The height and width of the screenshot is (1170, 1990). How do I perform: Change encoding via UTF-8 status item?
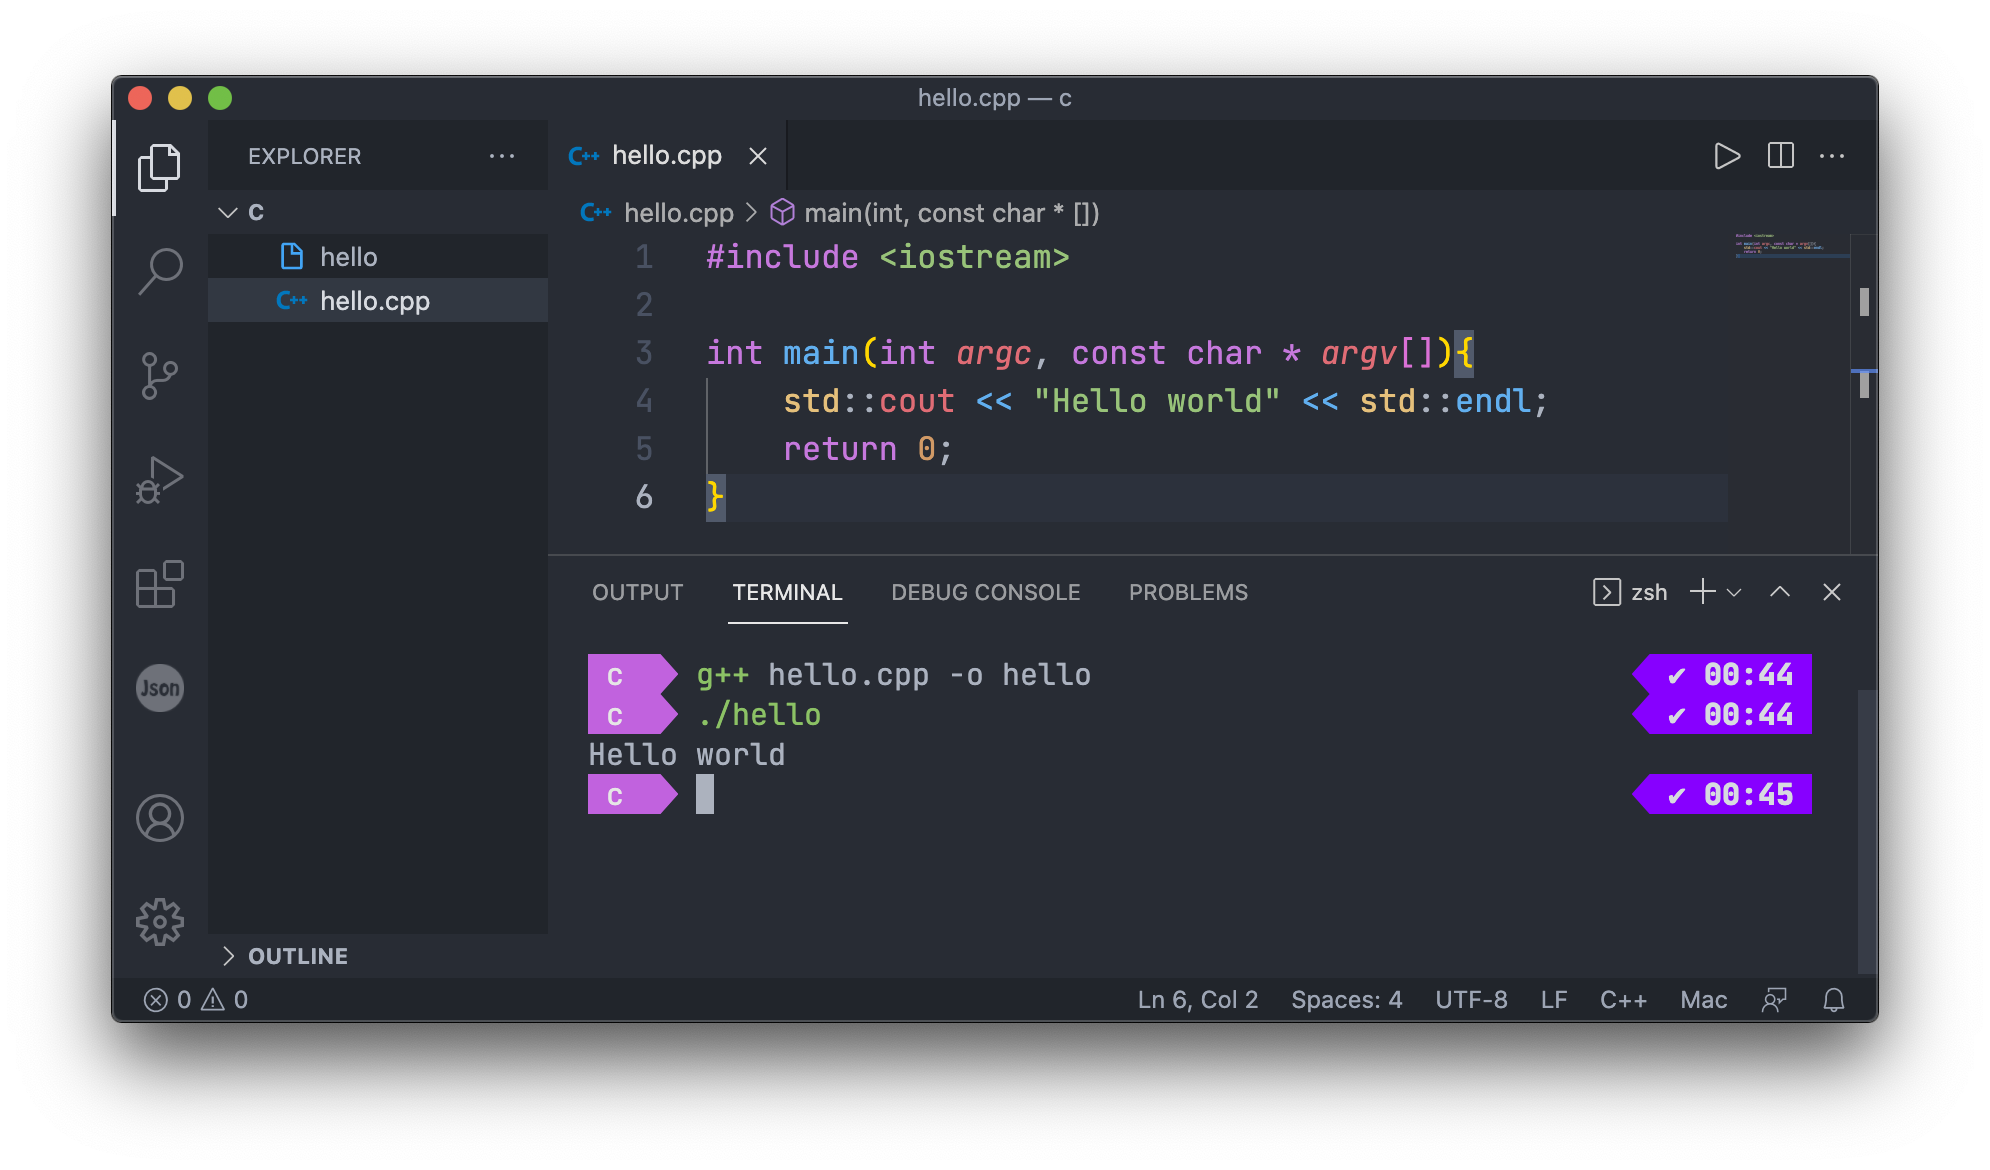(1471, 1000)
